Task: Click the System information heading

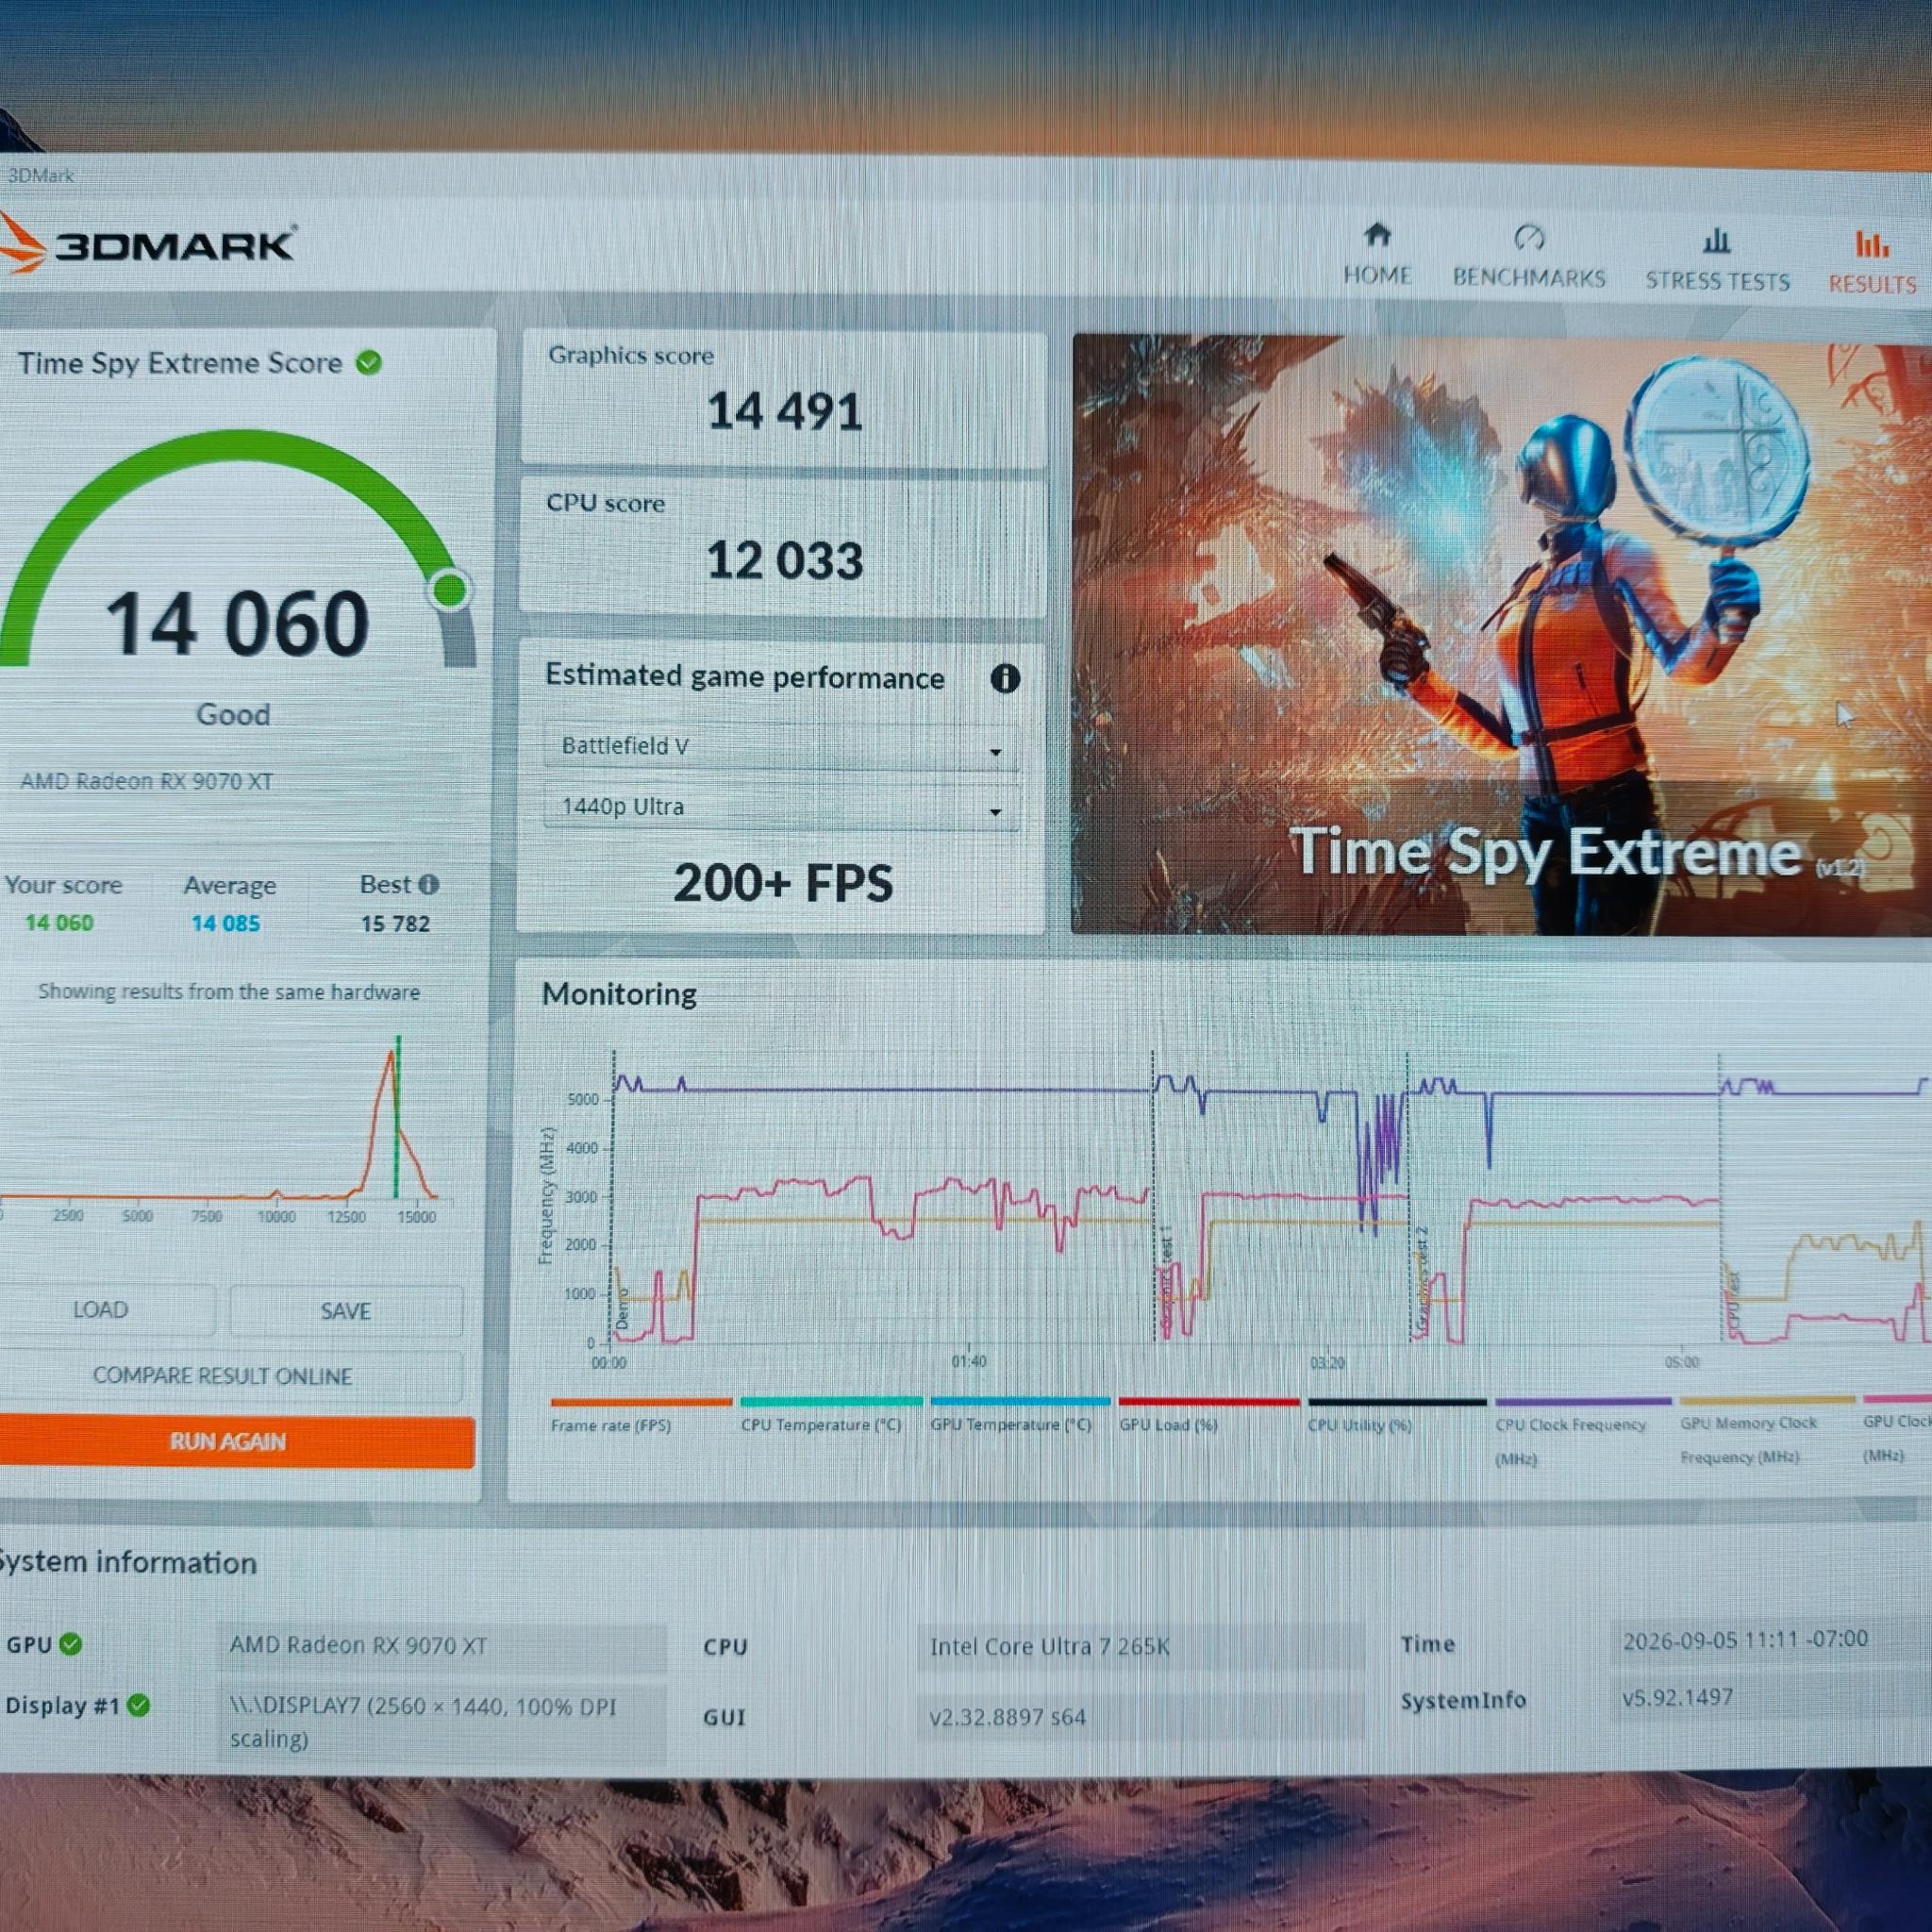Action: coord(128,1563)
